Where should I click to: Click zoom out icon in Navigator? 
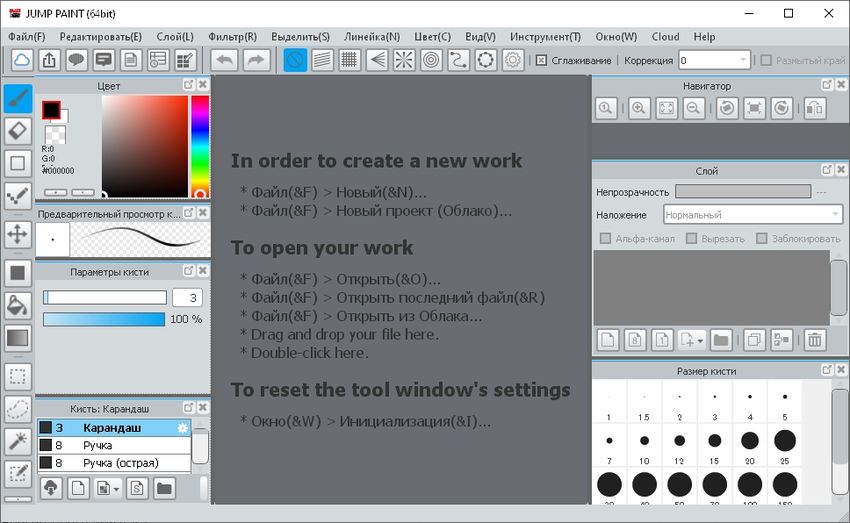pyautogui.click(x=693, y=108)
